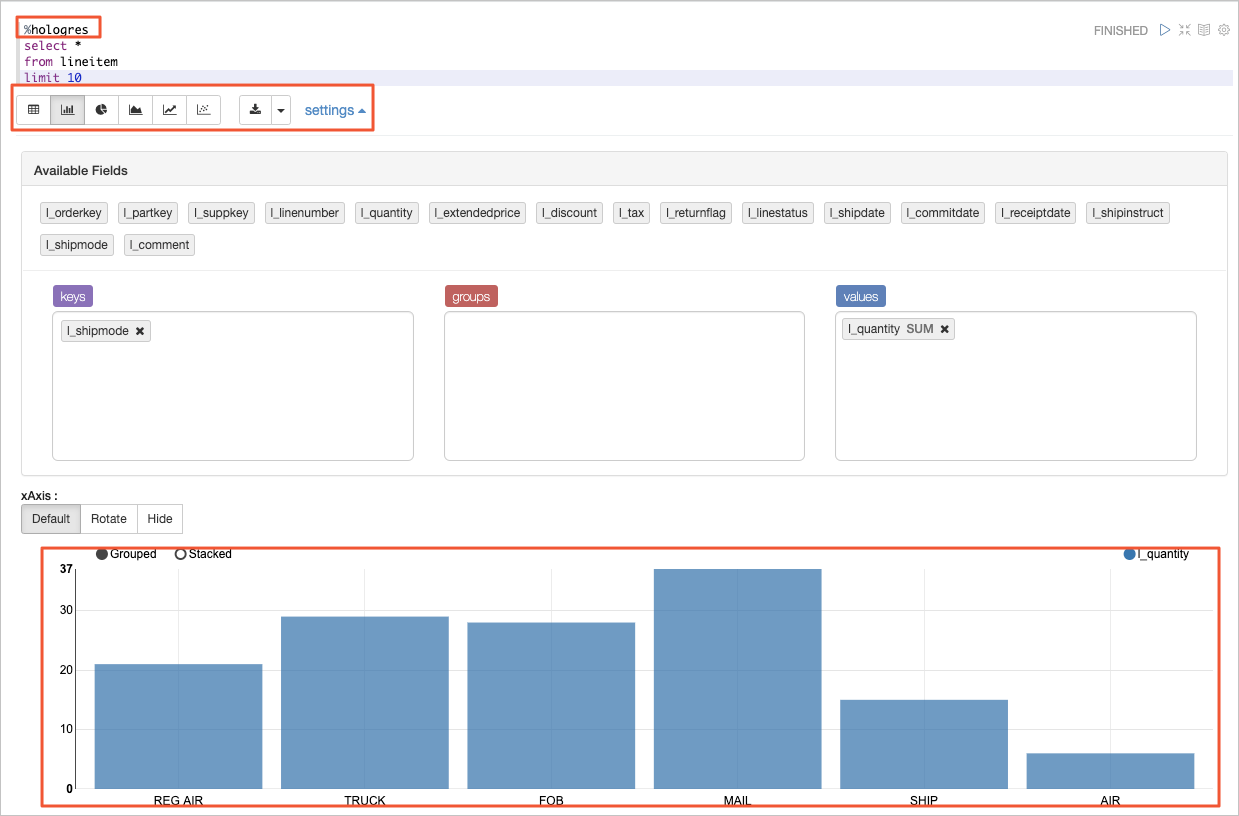Set xAxis to Default
1239x816 pixels.
pos(51,519)
